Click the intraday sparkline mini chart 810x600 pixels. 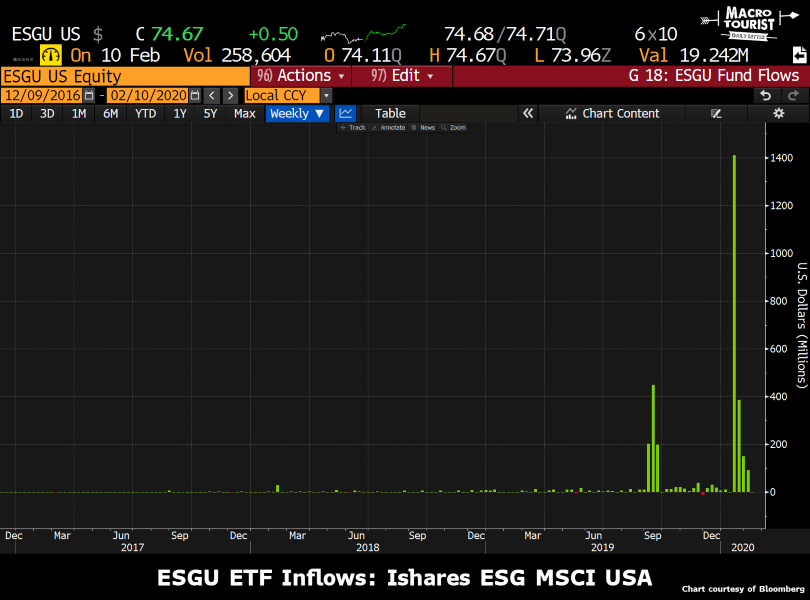tap(363, 34)
